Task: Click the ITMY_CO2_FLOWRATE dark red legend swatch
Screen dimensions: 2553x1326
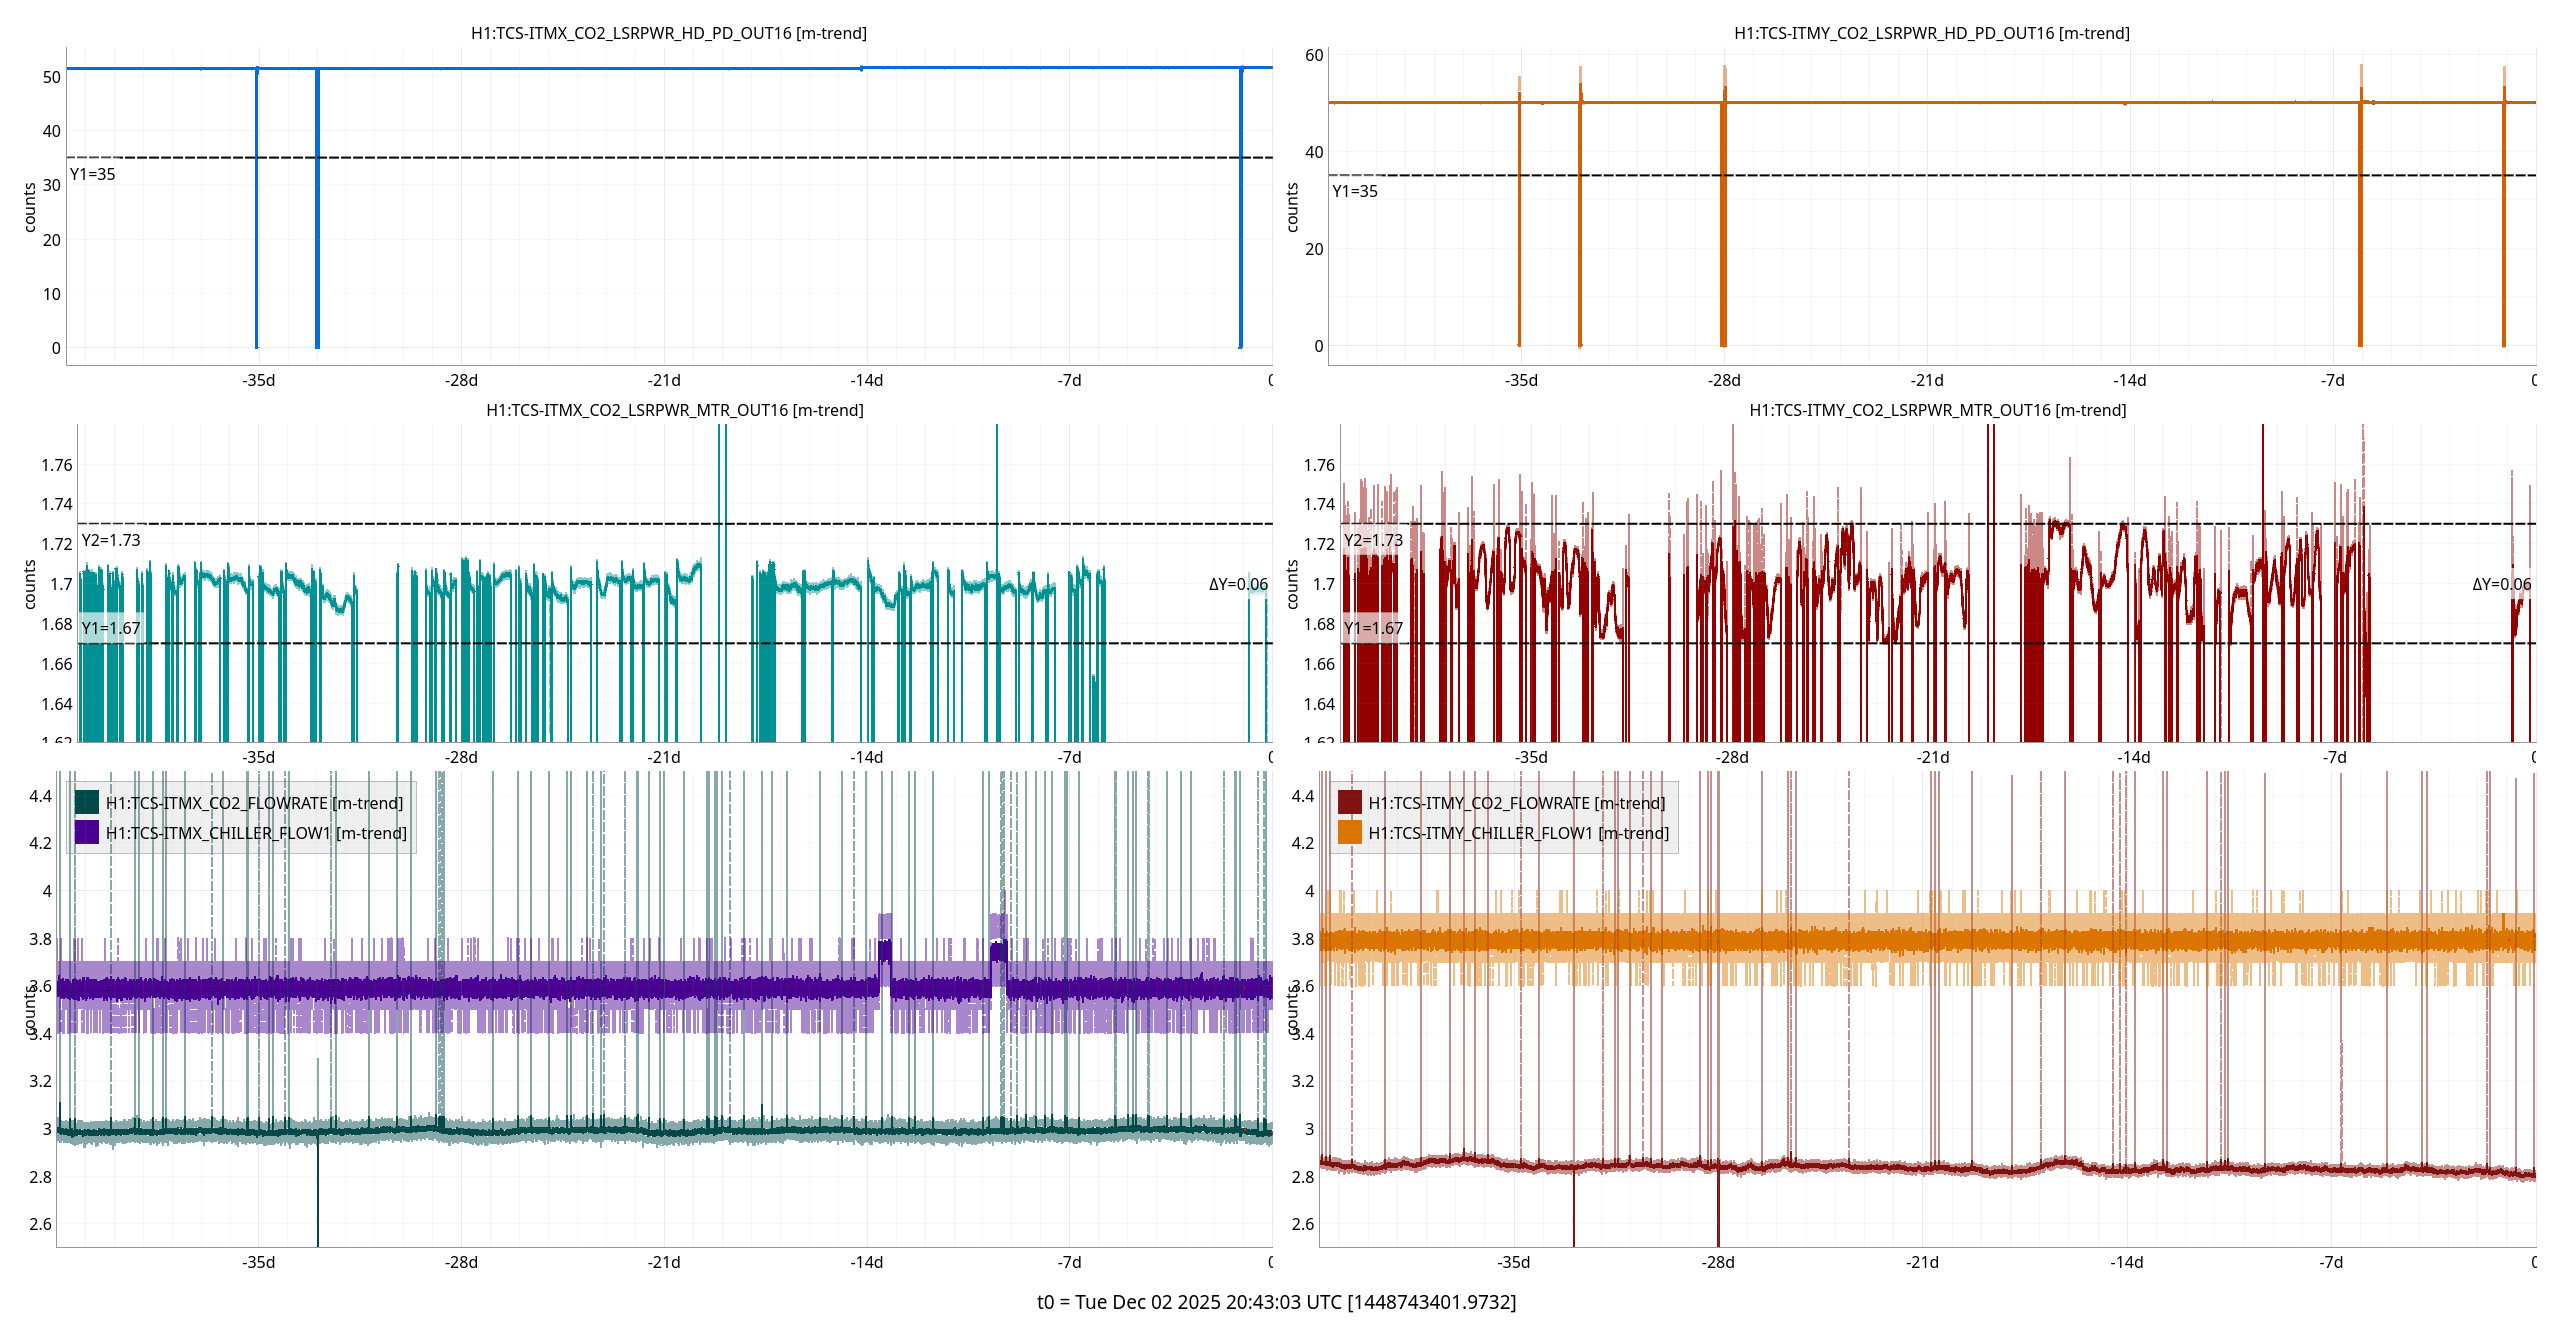Action: [x=1349, y=802]
